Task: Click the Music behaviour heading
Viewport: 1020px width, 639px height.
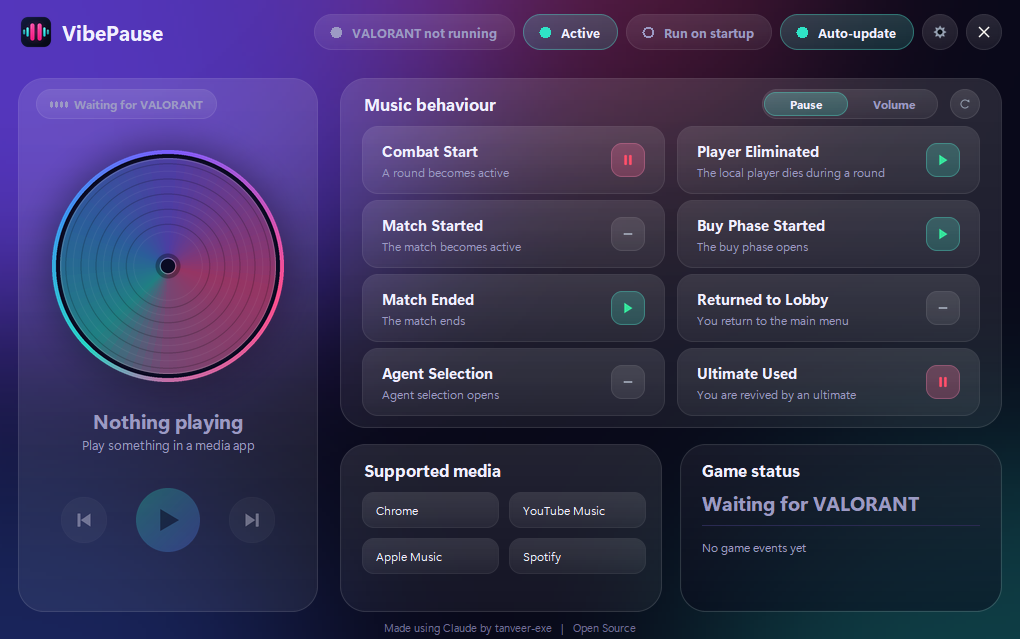Action: (x=430, y=105)
